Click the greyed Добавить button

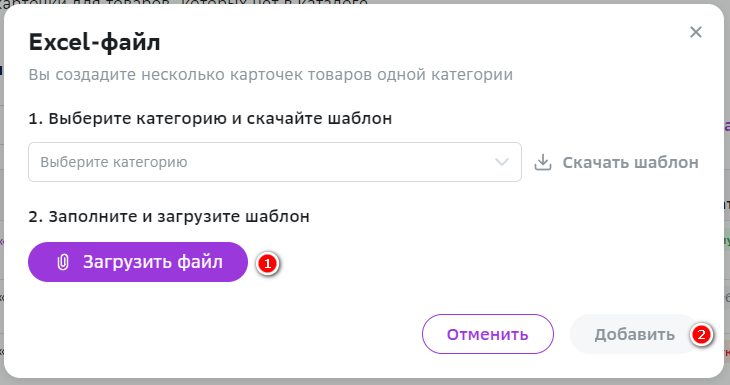pyautogui.click(x=634, y=334)
